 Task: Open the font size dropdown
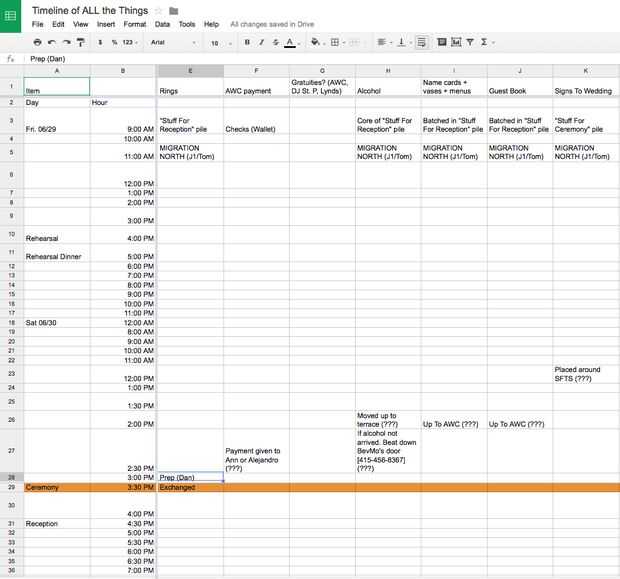[x=221, y=43]
